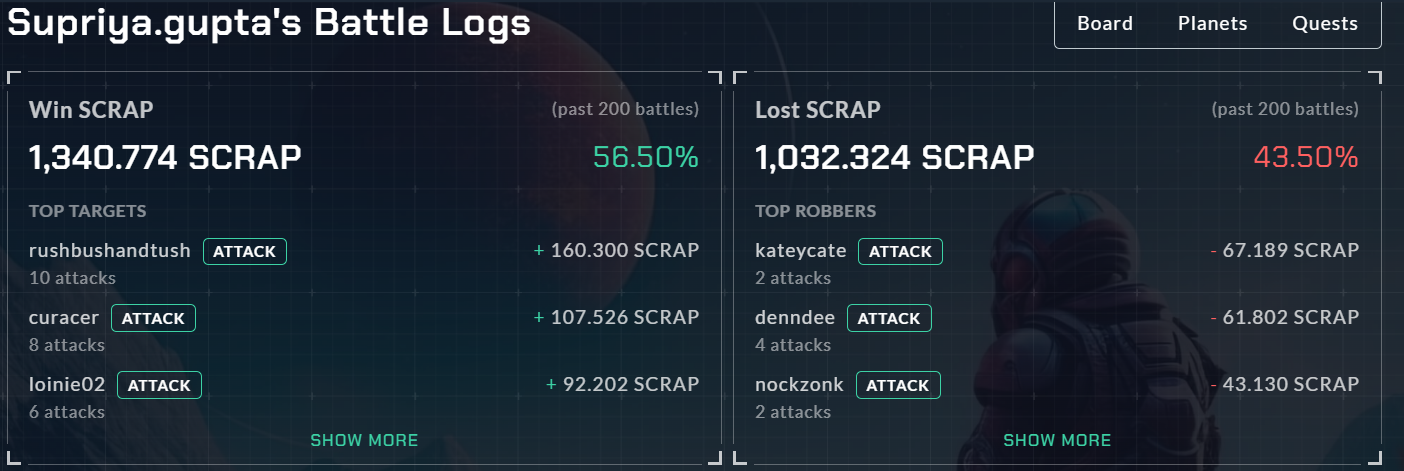Viewport: 1404px width, 471px height.
Task: Select the Win SCRAP panel heading
Action: click(91, 110)
